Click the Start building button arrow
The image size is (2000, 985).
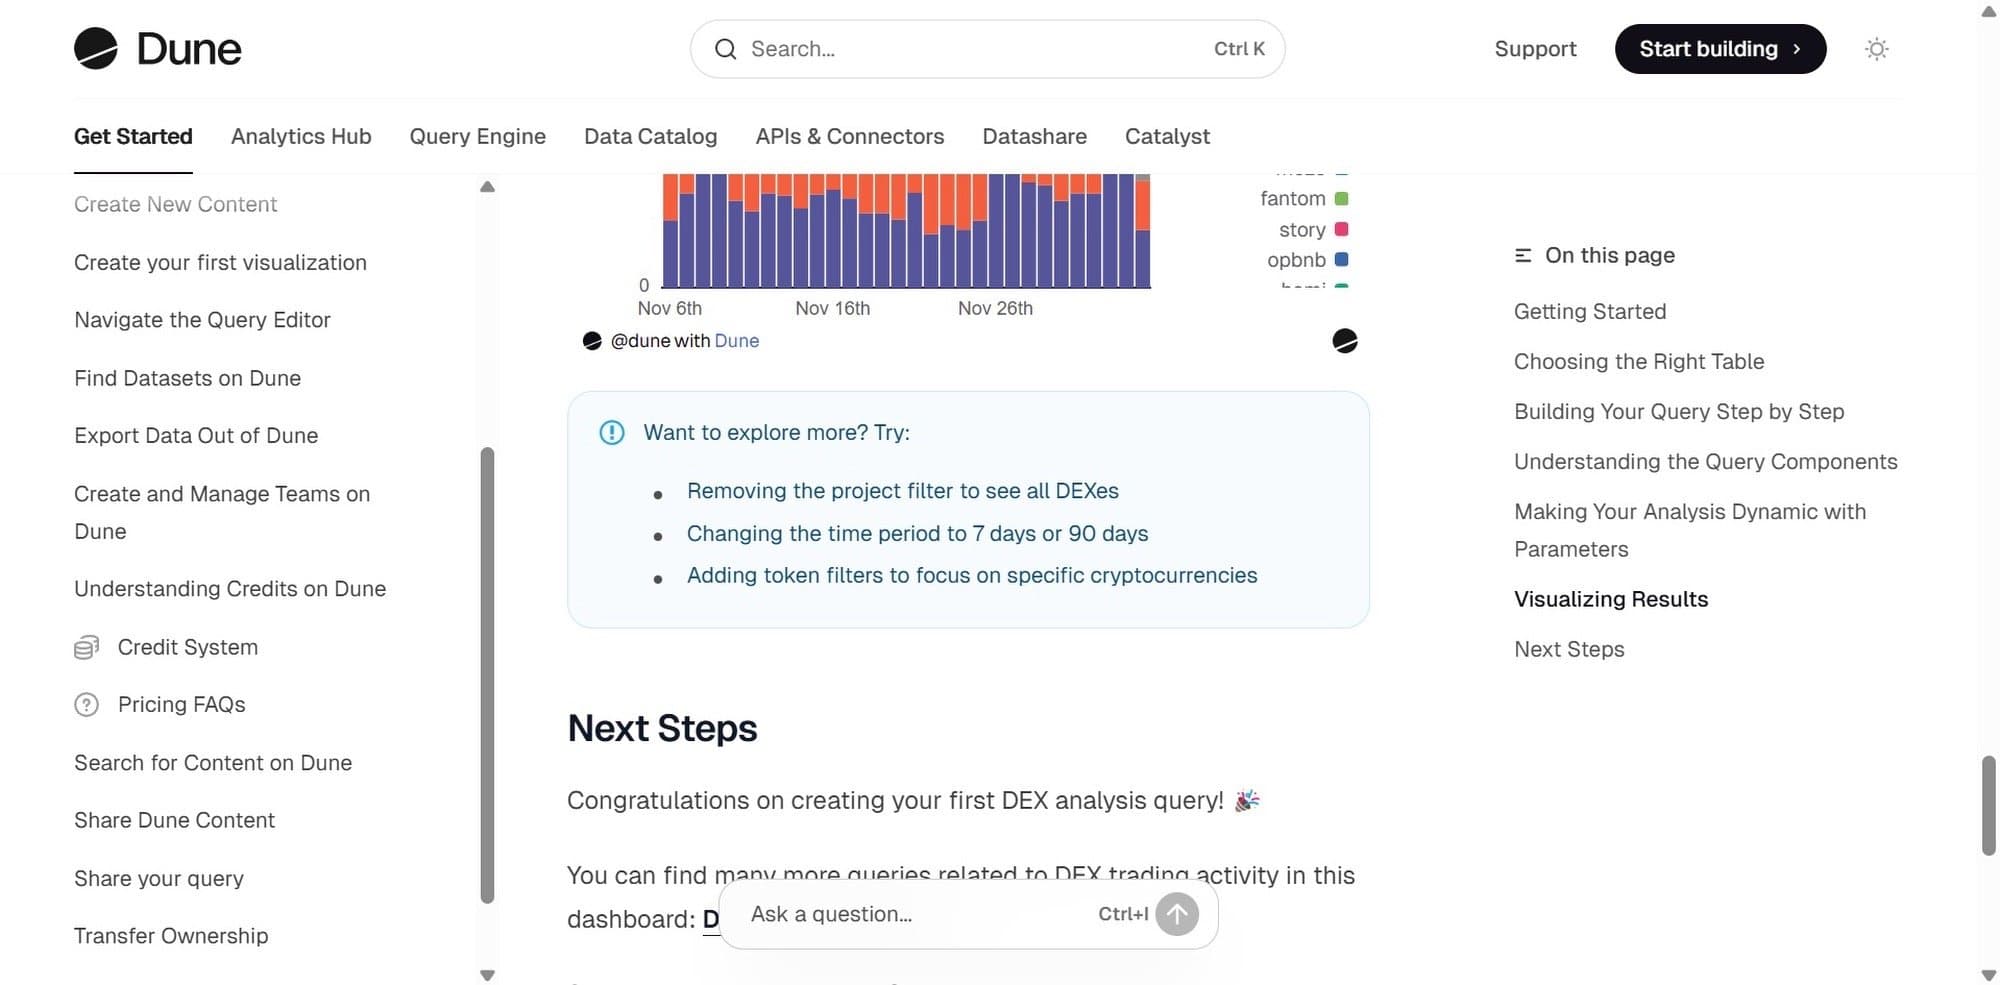[1797, 49]
